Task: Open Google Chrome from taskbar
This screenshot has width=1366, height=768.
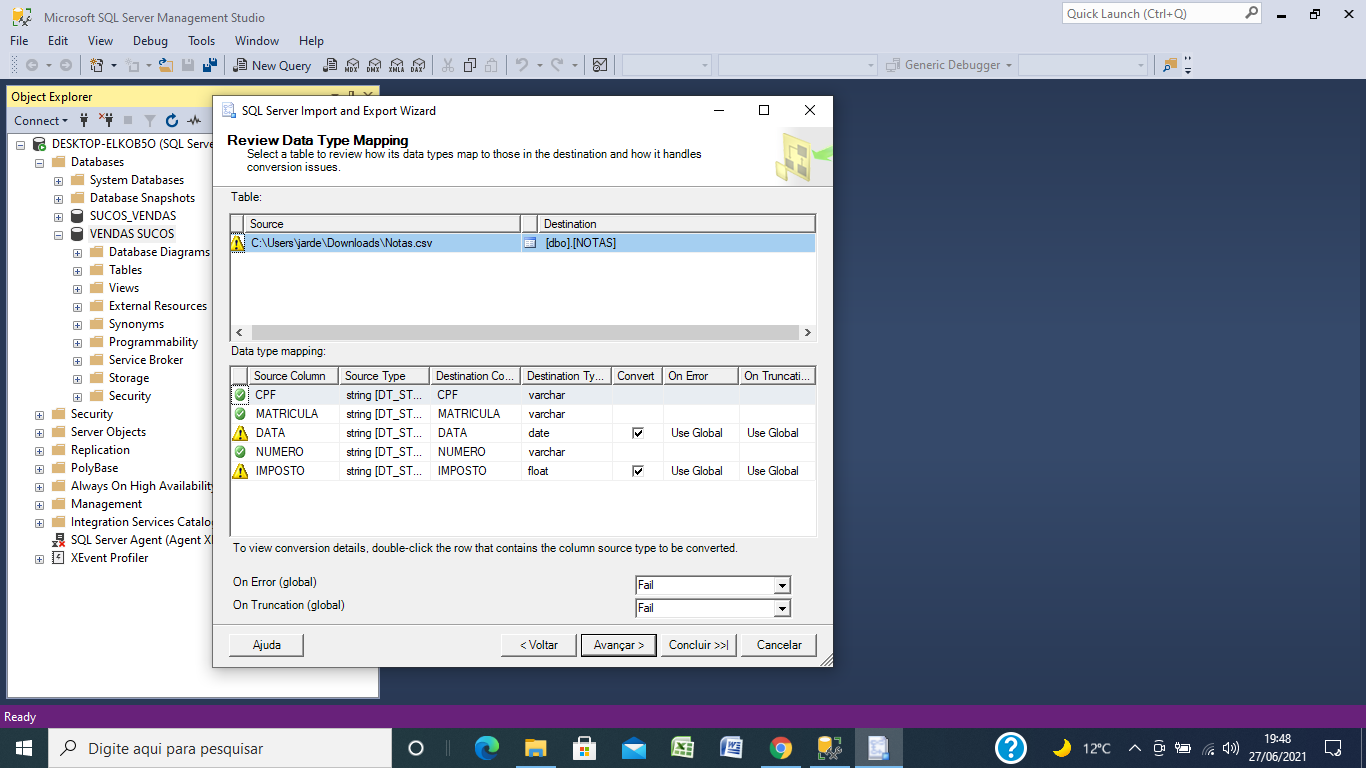Action: [x=781, y=748]
